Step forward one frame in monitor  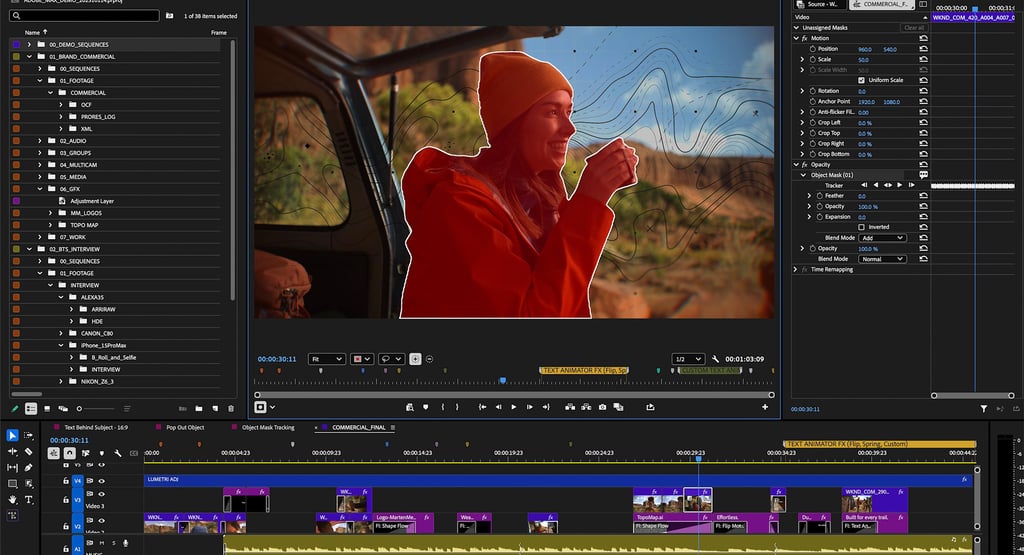tap(530, 407)
